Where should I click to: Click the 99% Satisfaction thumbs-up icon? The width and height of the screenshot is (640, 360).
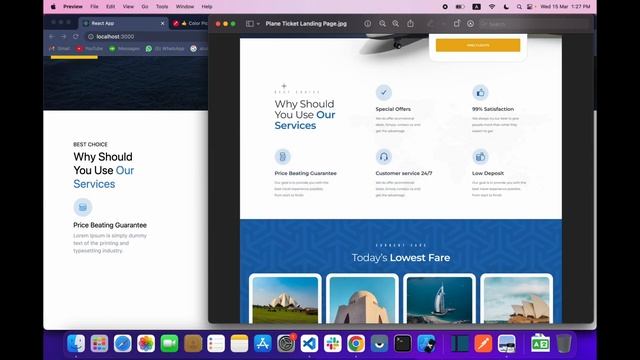coord(480,92)
